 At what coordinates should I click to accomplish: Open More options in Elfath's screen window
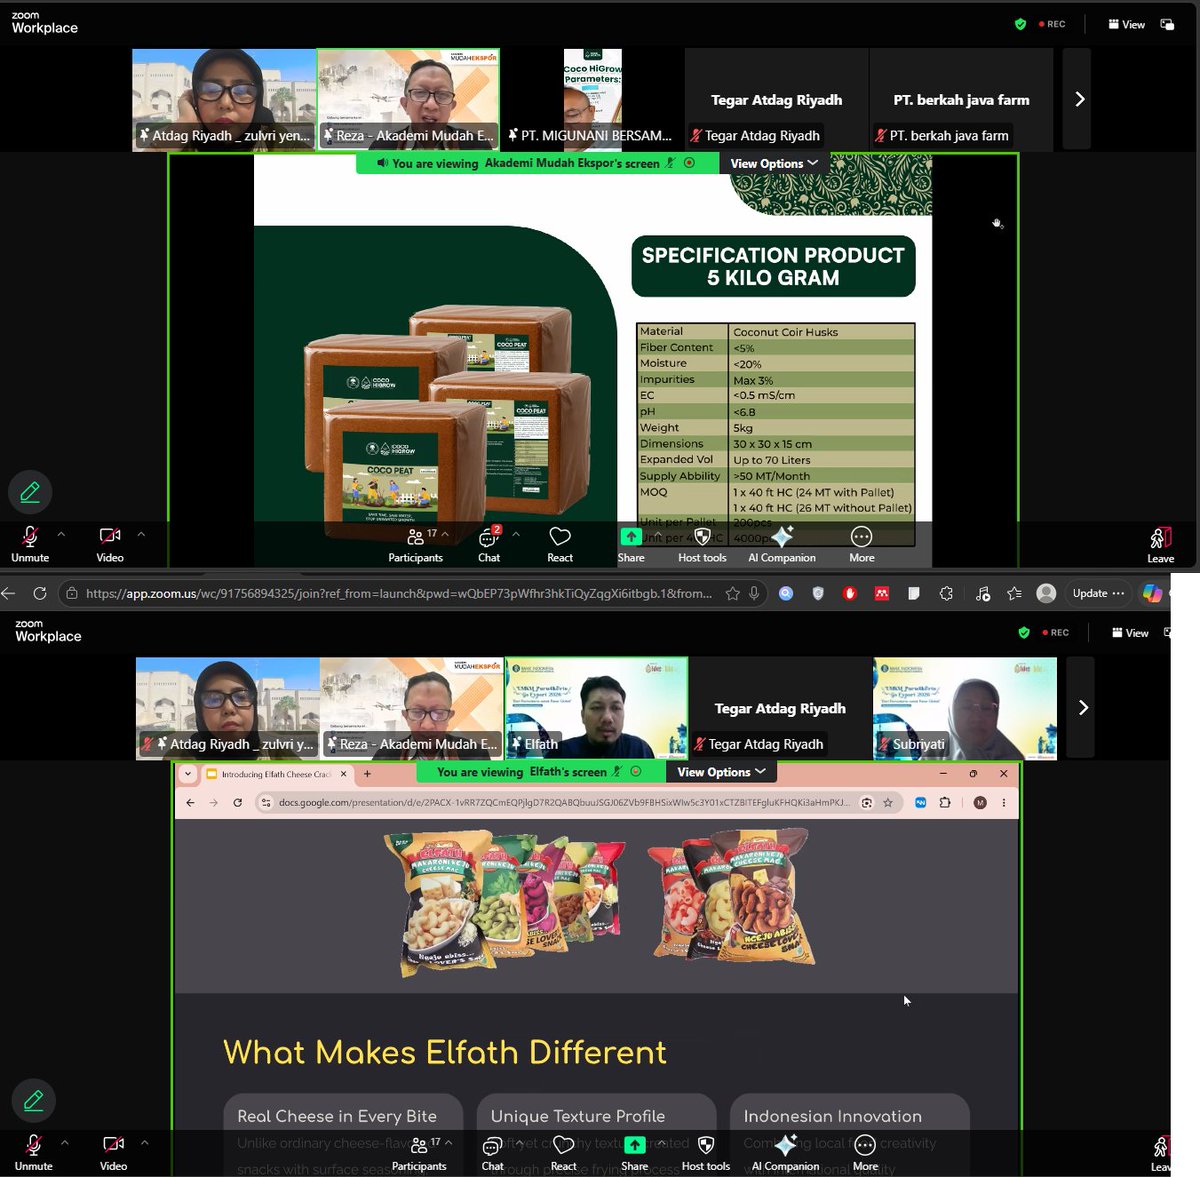[866, 1153]
